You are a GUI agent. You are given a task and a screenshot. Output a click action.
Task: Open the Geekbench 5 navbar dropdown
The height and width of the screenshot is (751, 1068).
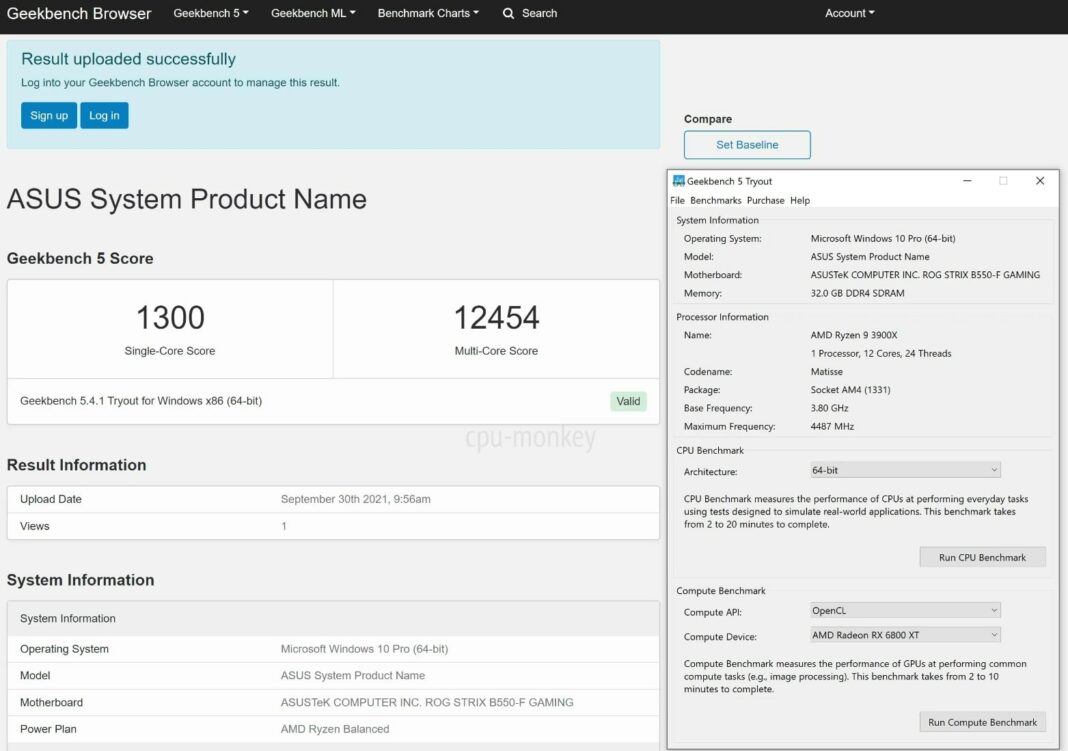pyautogui.click(x=211, y=14)
